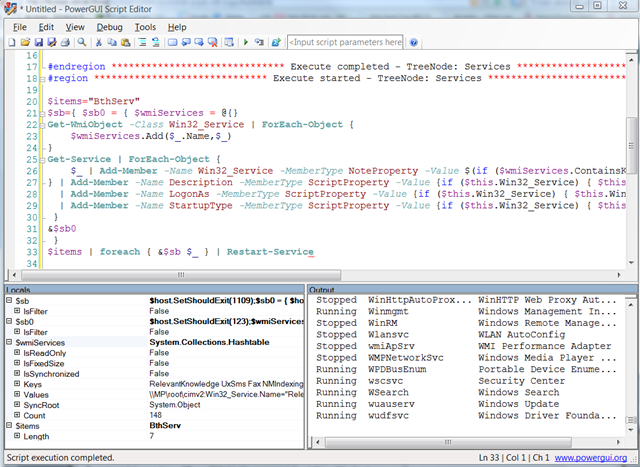Open the Edit menu
Viewport: 640px width, 467px height.
tap(46, 27)
